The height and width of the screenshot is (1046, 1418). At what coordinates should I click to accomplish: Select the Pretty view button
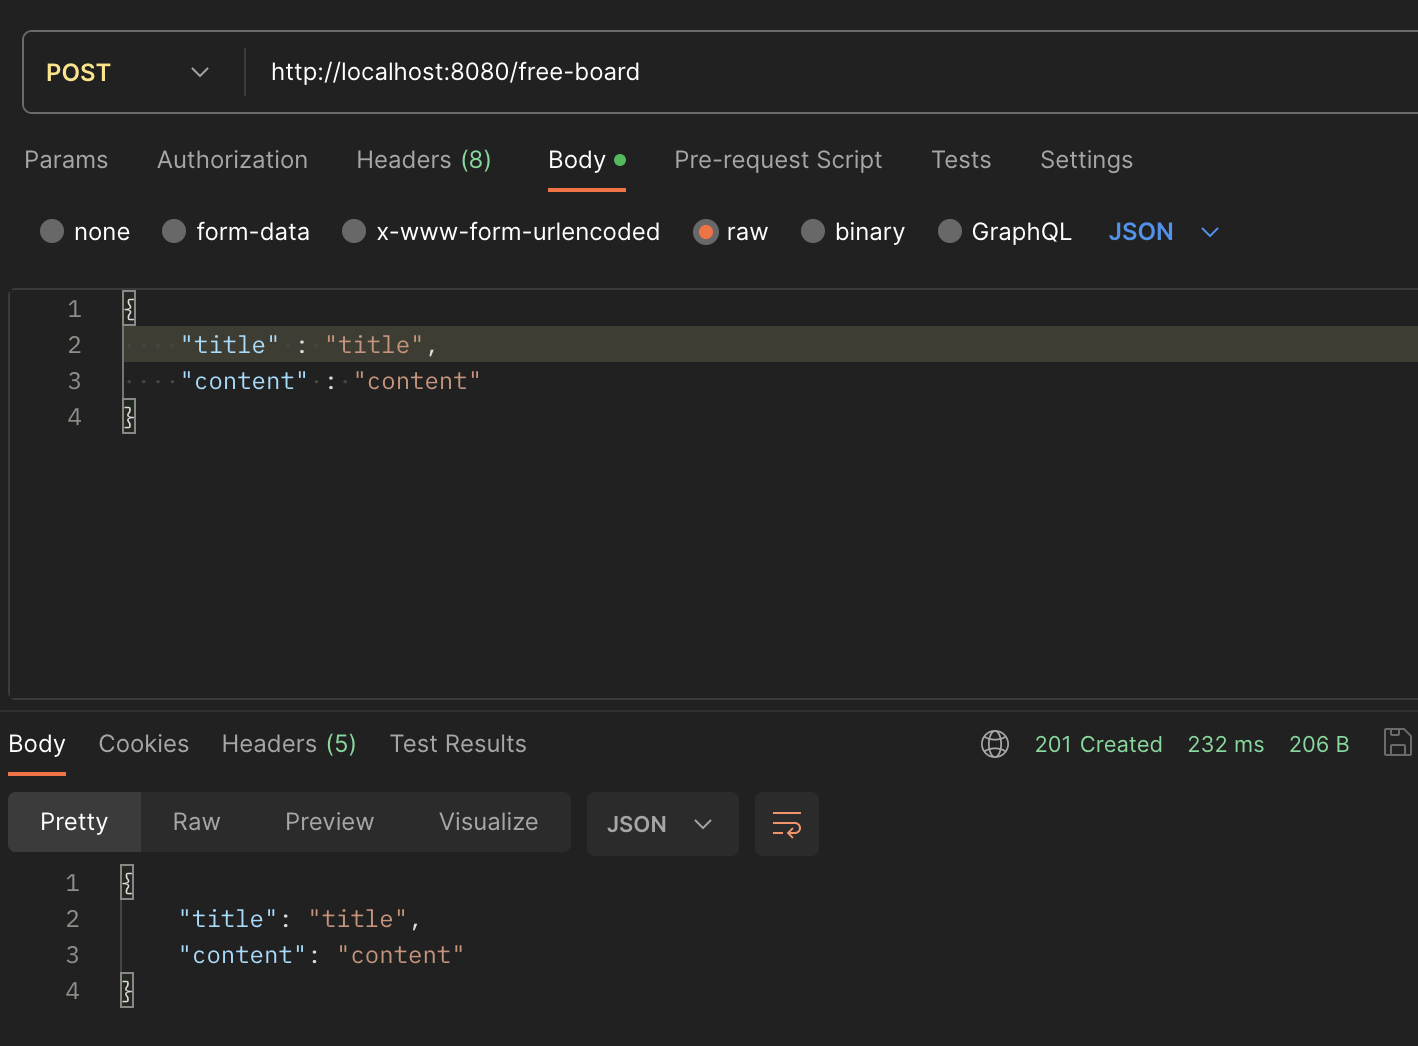point(74,822)
